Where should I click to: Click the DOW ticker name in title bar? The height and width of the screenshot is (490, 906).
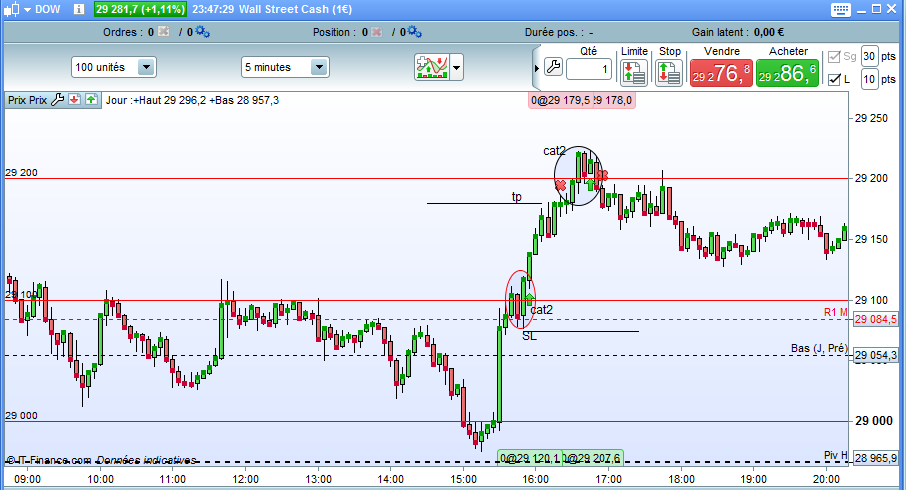(x=47, y=9)
